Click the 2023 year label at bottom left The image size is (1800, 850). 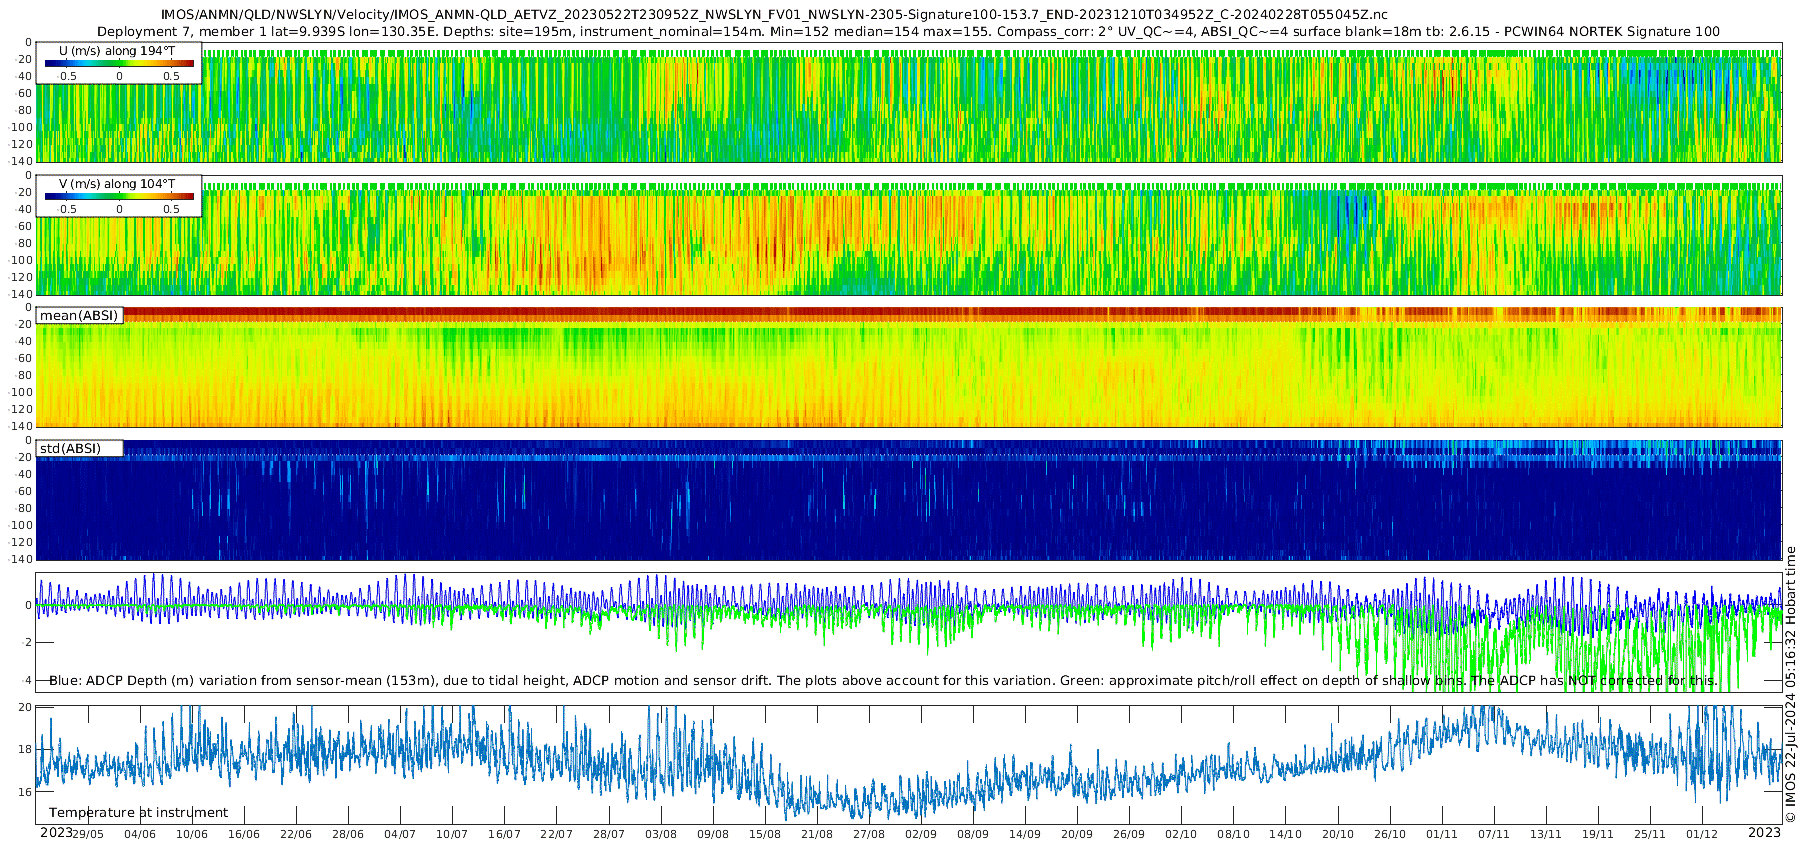coord(56,832)
